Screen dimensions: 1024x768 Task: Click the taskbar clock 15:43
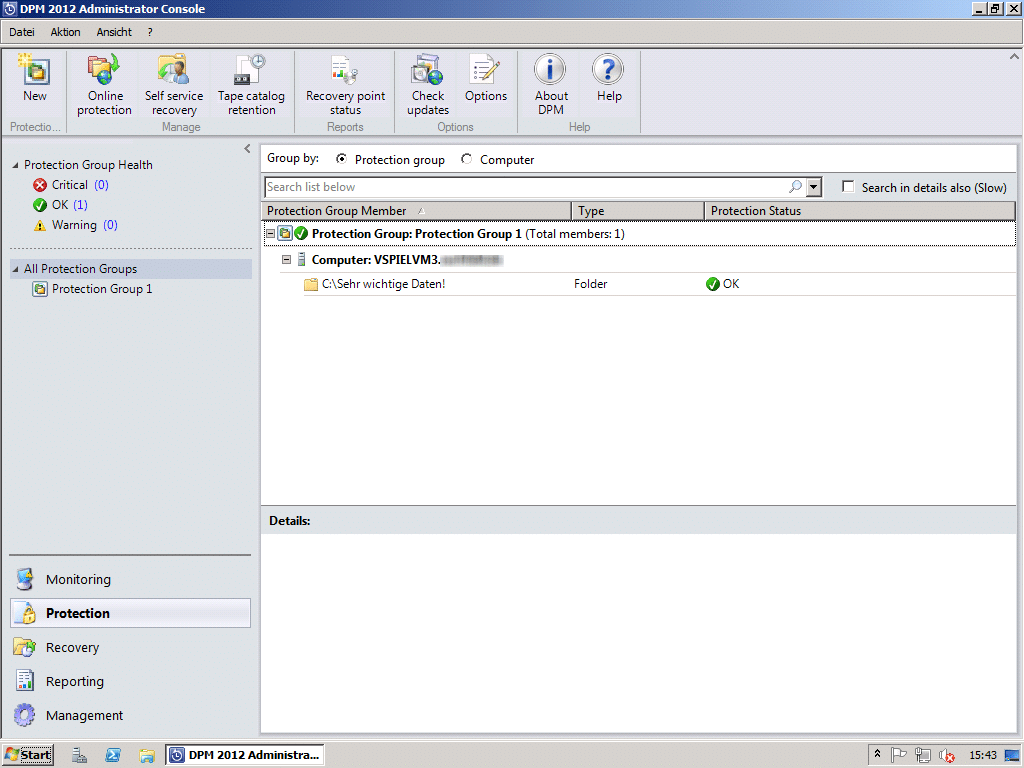(x=983, y=756)
